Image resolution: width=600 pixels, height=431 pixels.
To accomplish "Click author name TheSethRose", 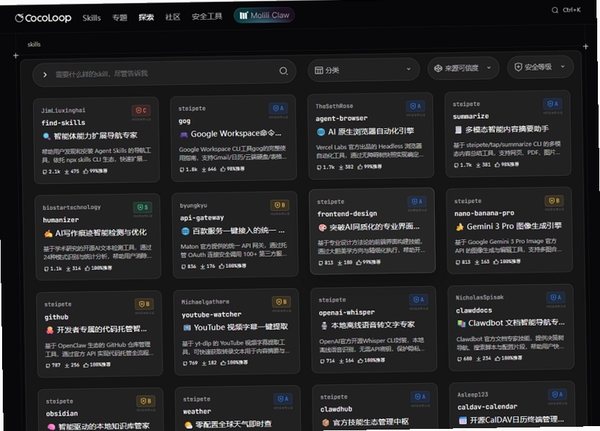I will [334, 106].
